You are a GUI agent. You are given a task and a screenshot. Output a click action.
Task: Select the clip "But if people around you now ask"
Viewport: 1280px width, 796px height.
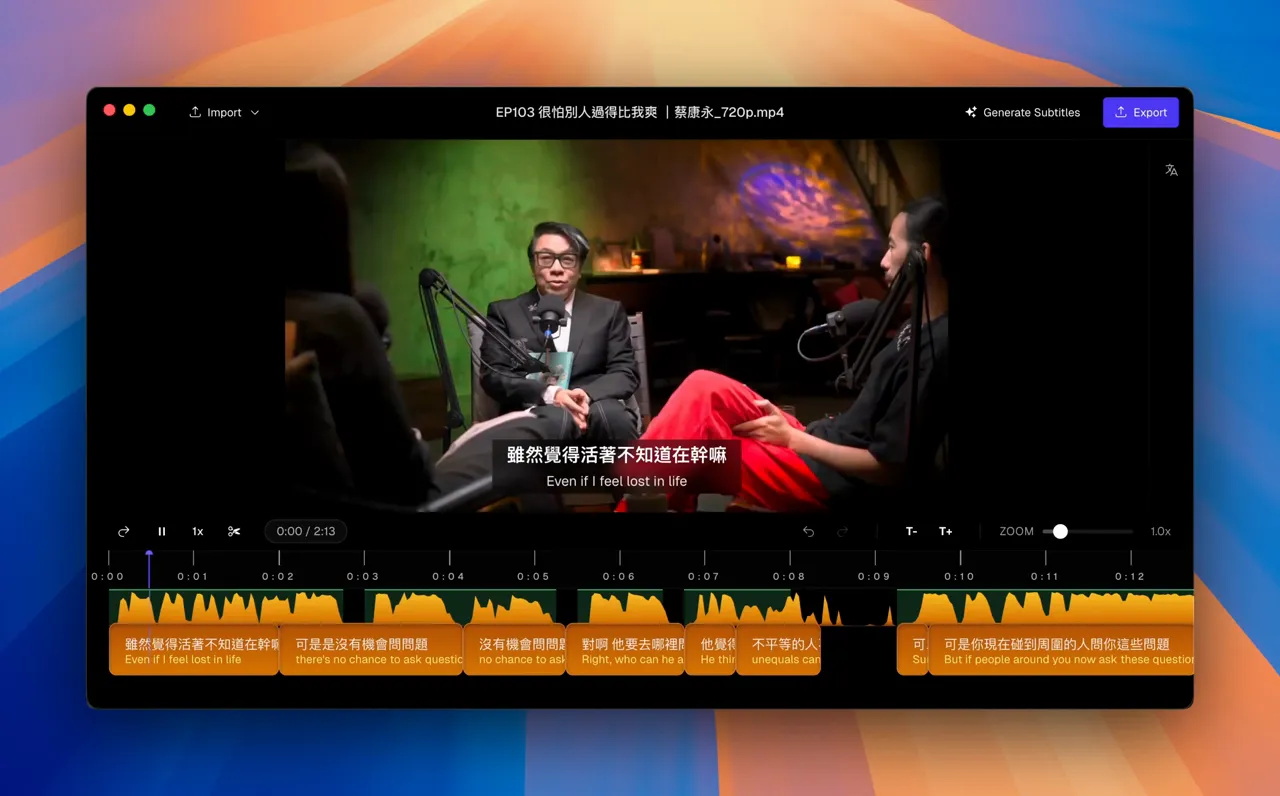pyautogui.click(x=1061, y=650)
